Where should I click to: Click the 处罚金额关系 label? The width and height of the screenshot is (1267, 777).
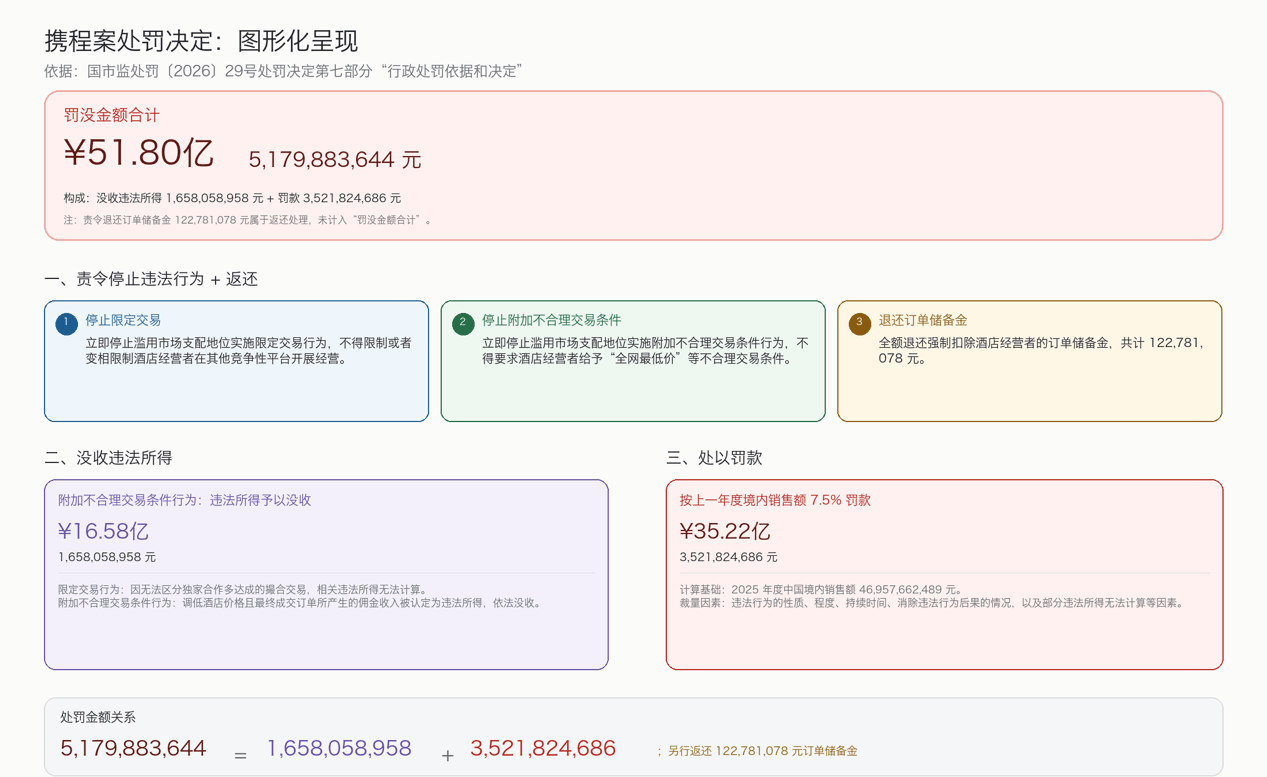[x=98, y=717]
